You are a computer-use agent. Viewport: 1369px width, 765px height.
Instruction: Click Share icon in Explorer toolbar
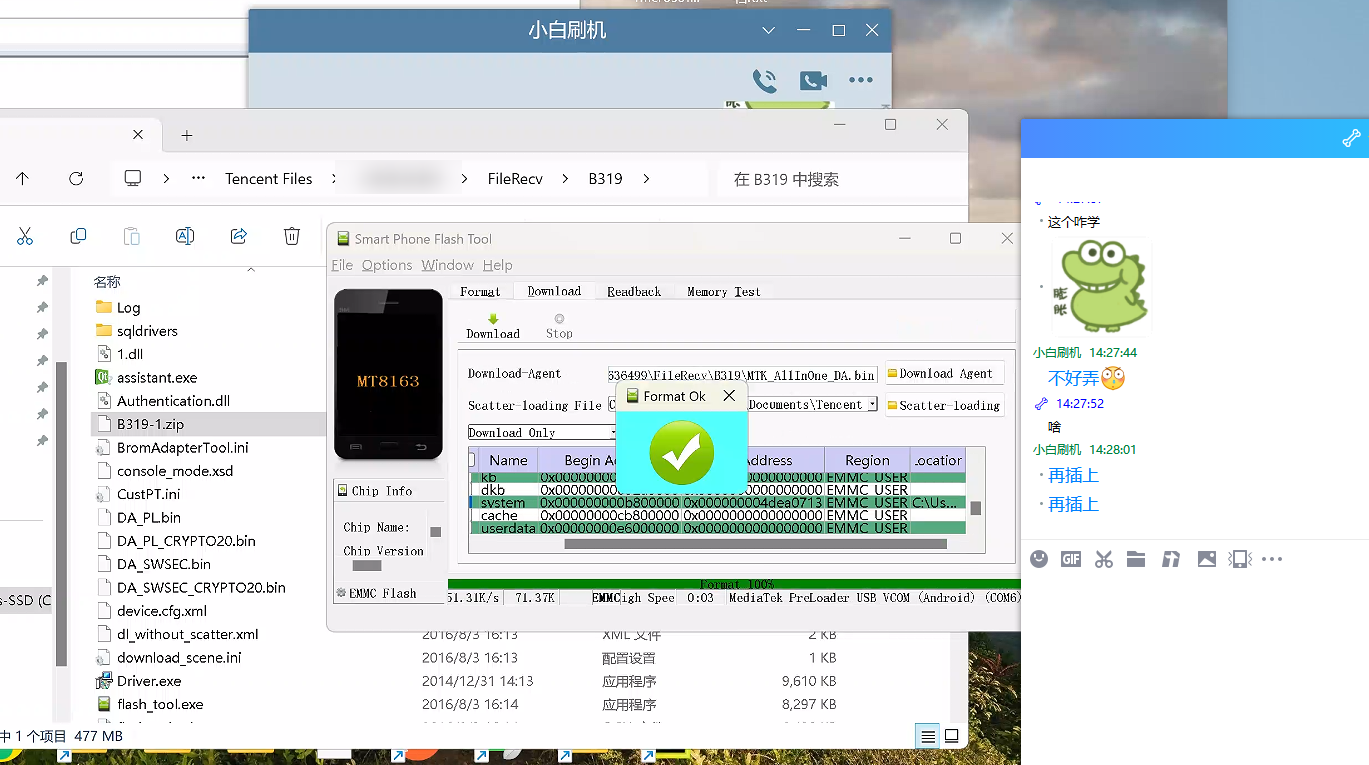[x=238, y=236]
